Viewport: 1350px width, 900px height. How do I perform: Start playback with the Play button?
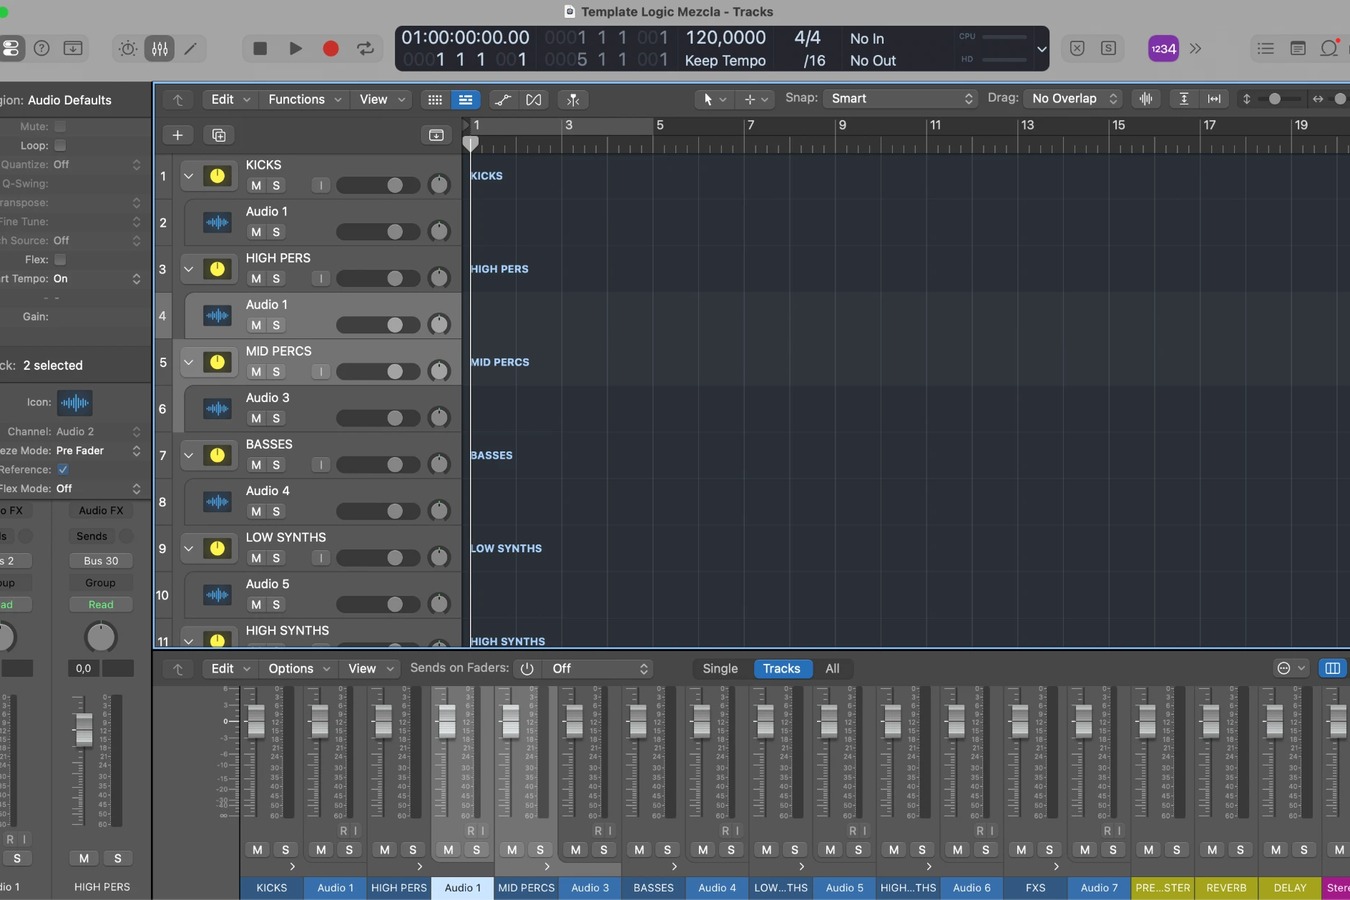(x=295, y=48)
